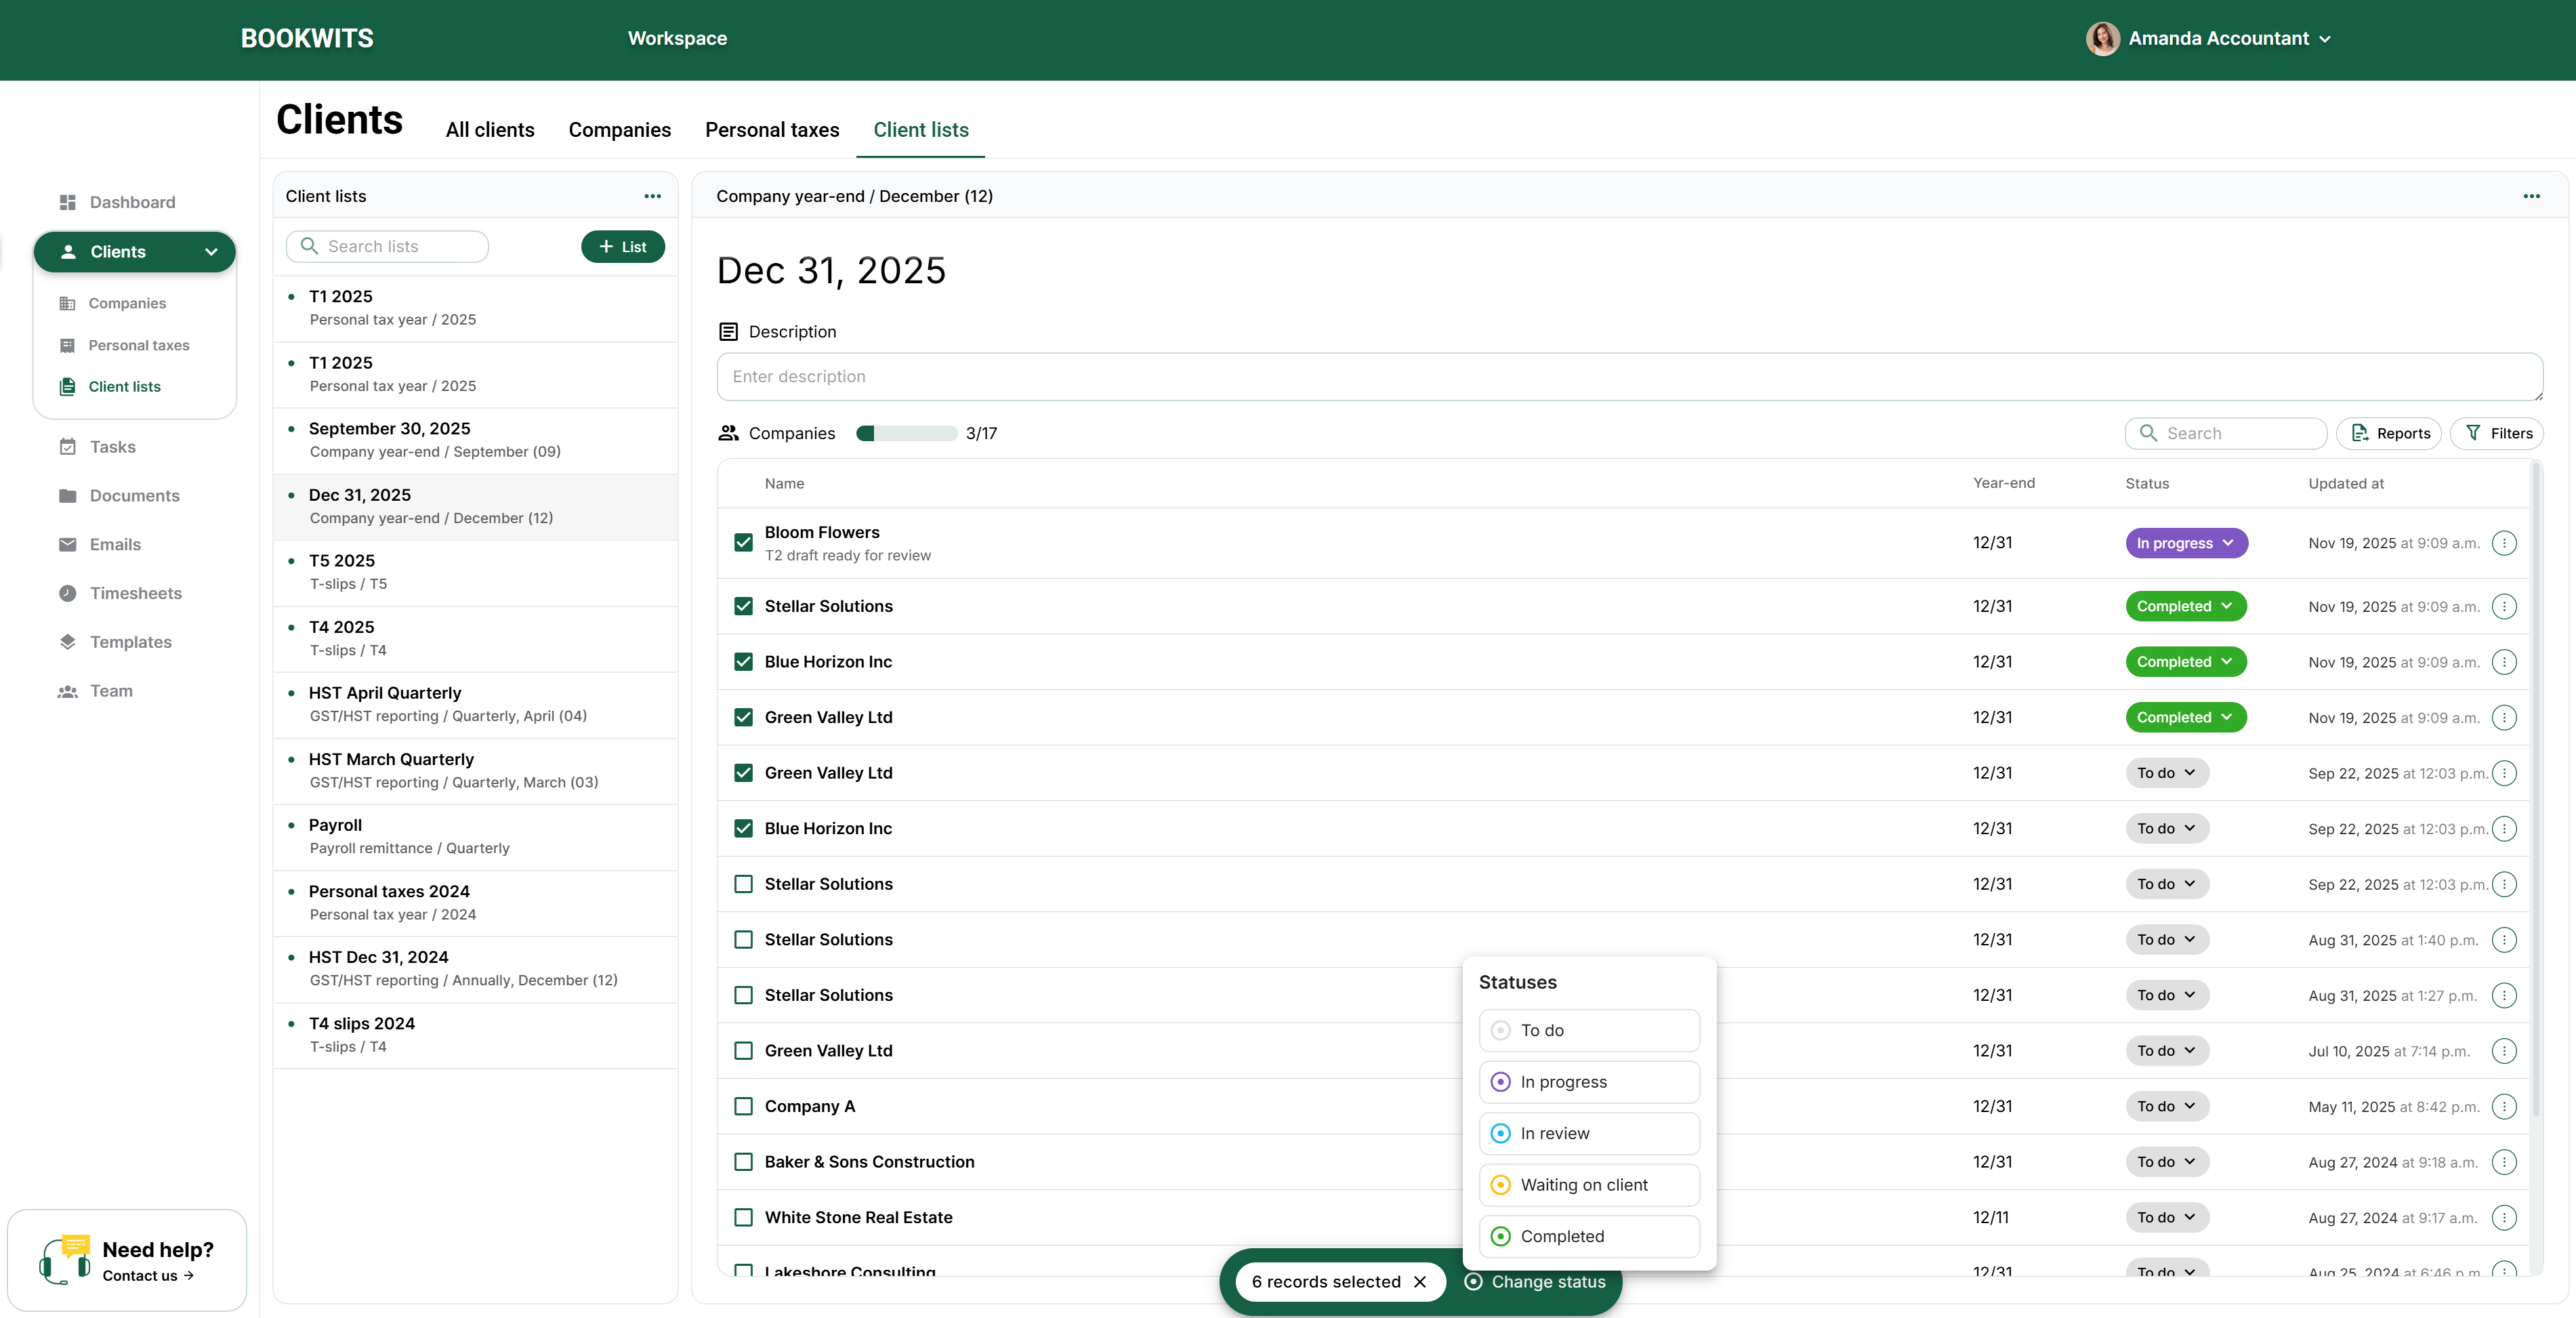Screen dimensions: 2576x1318
Task: Click the add List button
Action: [x=622, y=247]
